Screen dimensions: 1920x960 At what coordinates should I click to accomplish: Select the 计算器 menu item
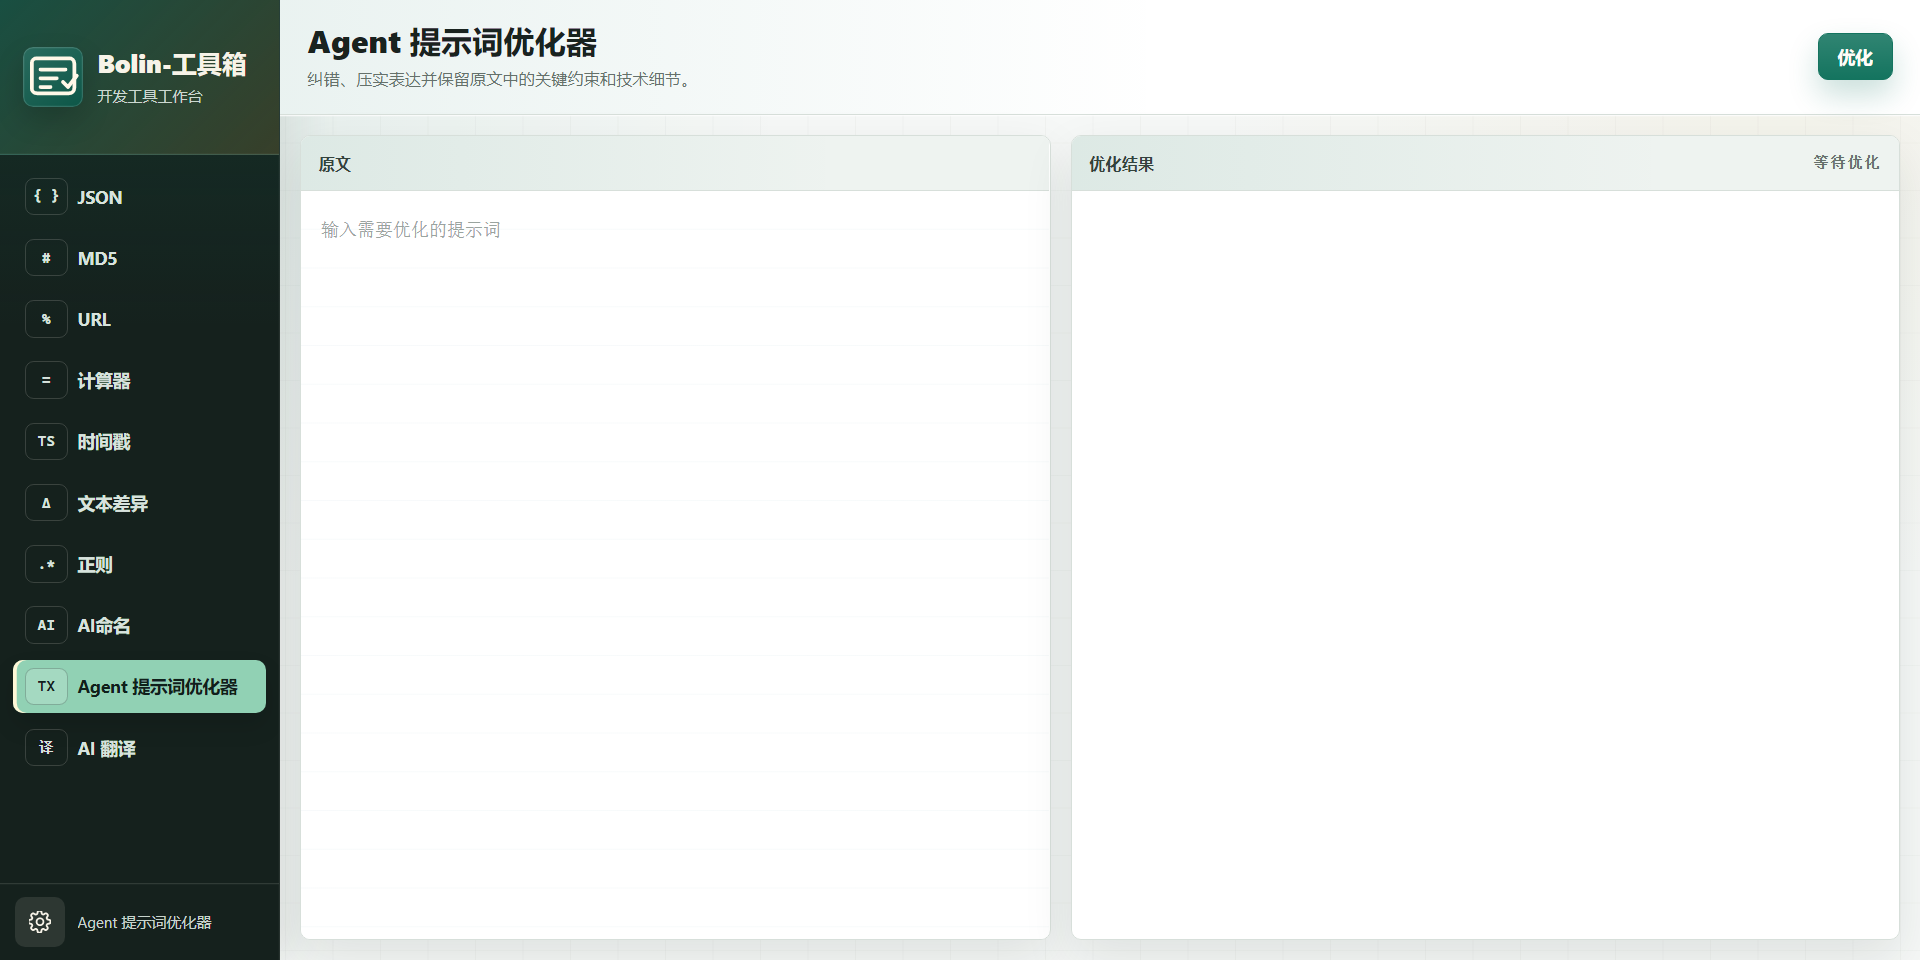coord(140,380)
